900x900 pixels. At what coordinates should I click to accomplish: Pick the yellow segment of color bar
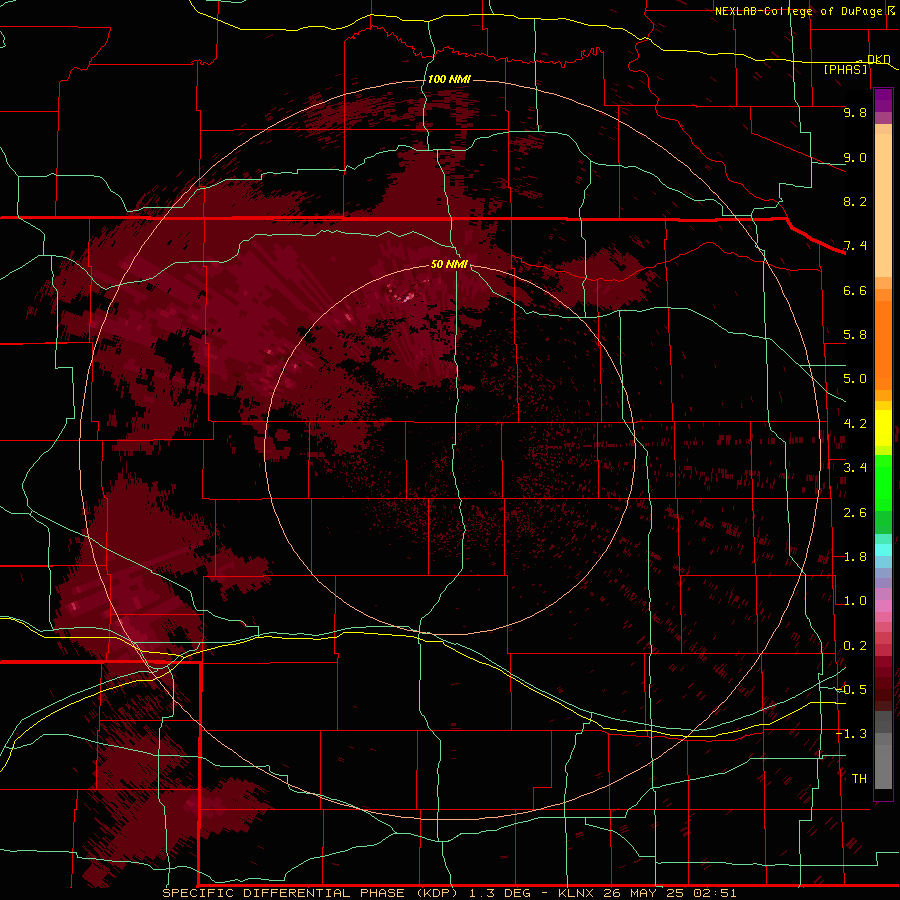pos(883,428)
